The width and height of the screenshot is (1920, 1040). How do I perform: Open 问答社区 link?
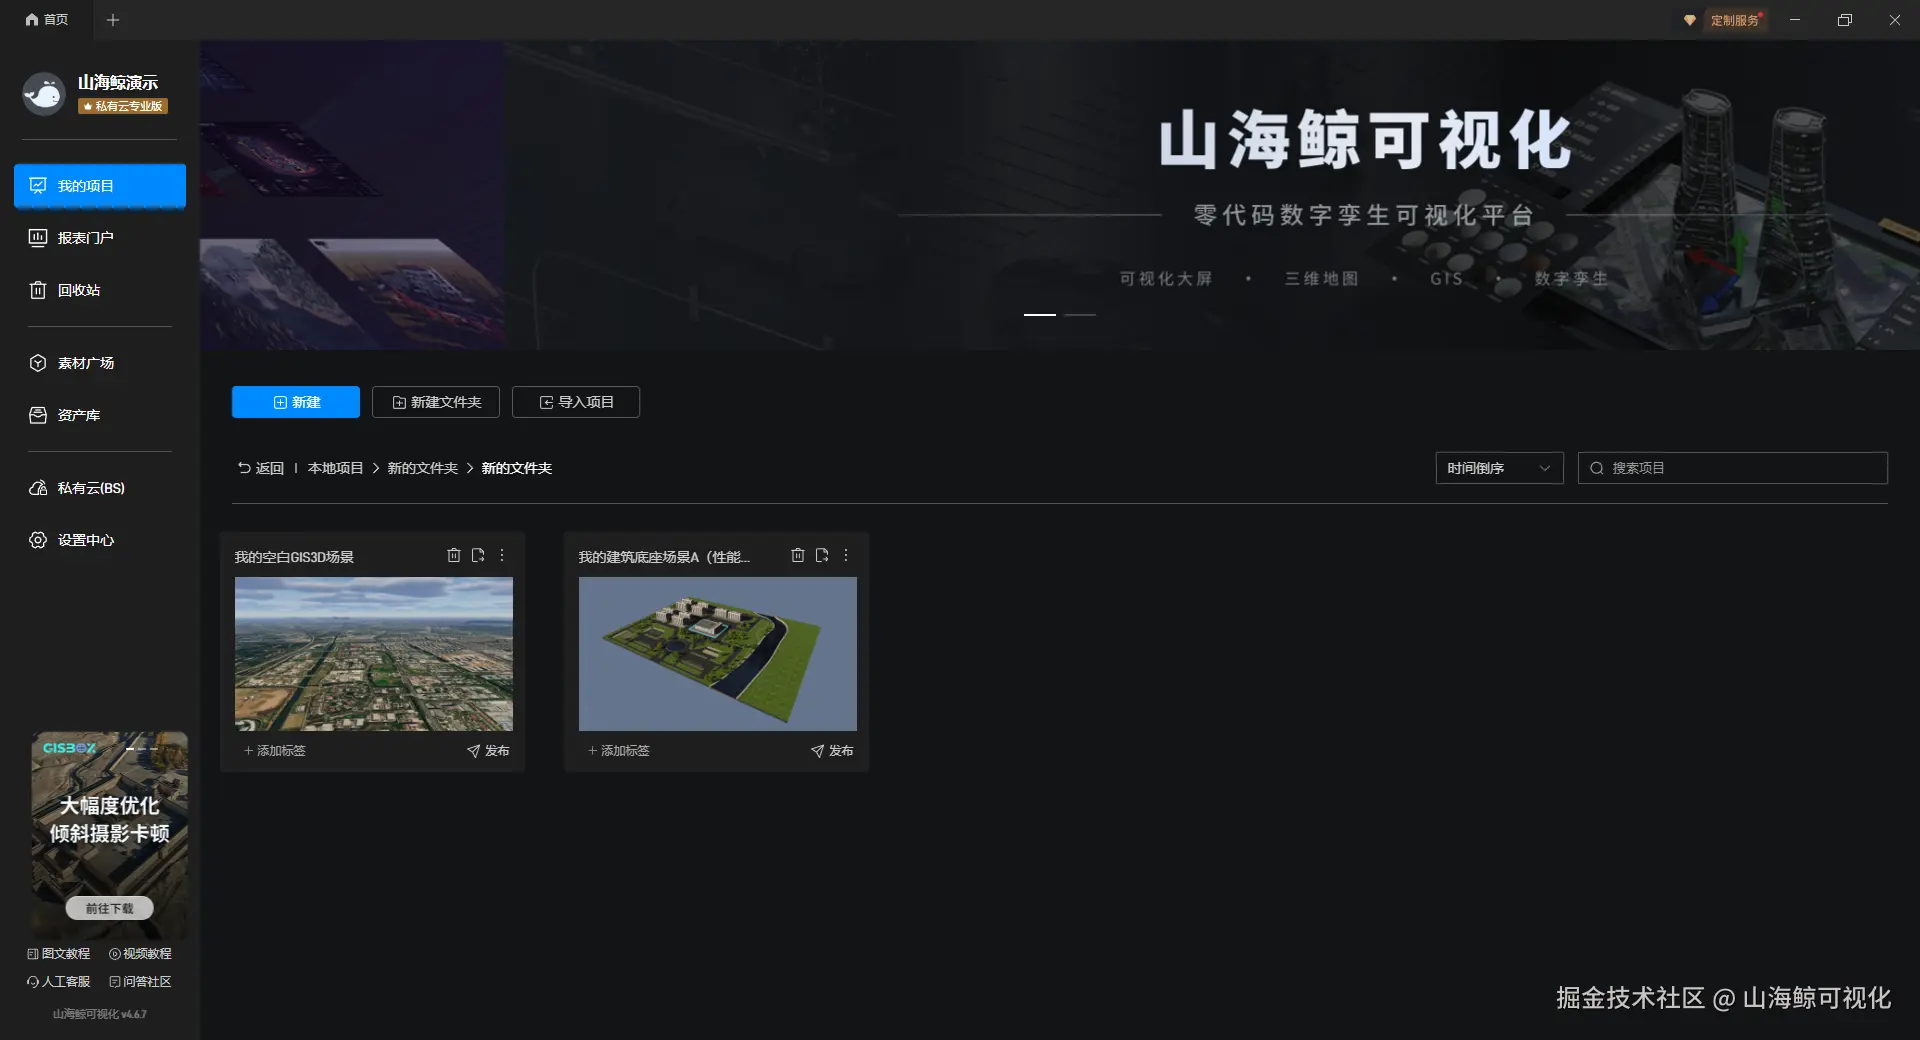[x=140, y=982]
